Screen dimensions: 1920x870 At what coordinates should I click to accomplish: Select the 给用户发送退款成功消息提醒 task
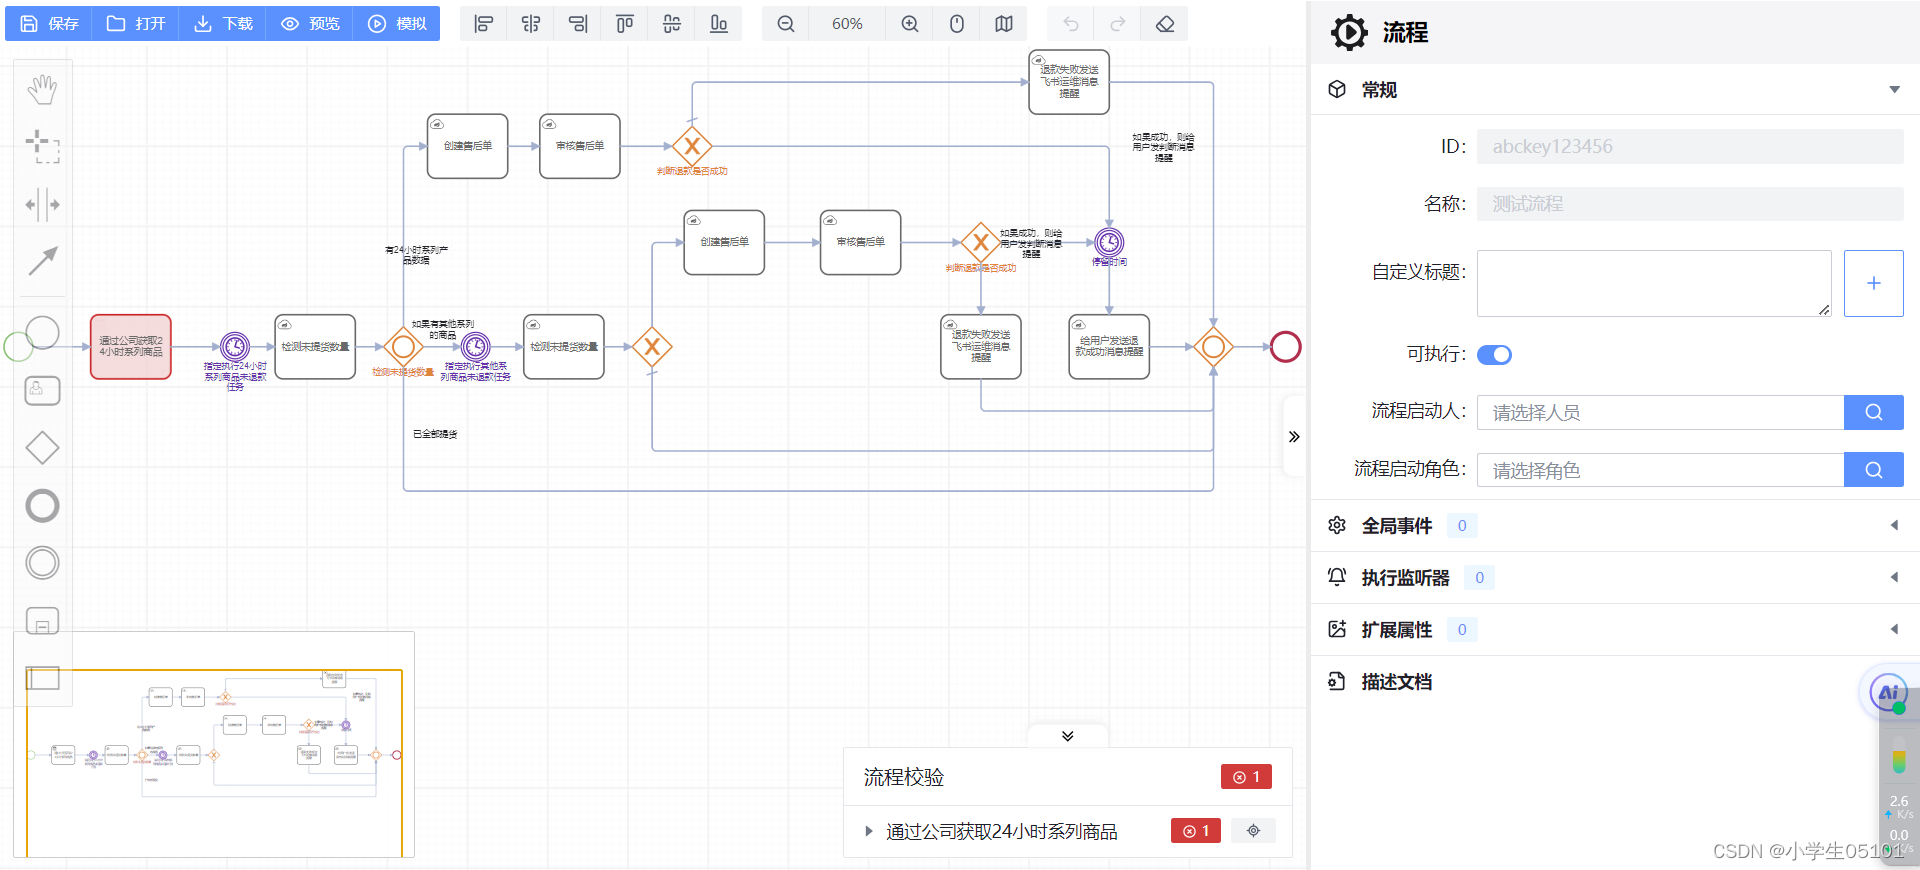1109,347
